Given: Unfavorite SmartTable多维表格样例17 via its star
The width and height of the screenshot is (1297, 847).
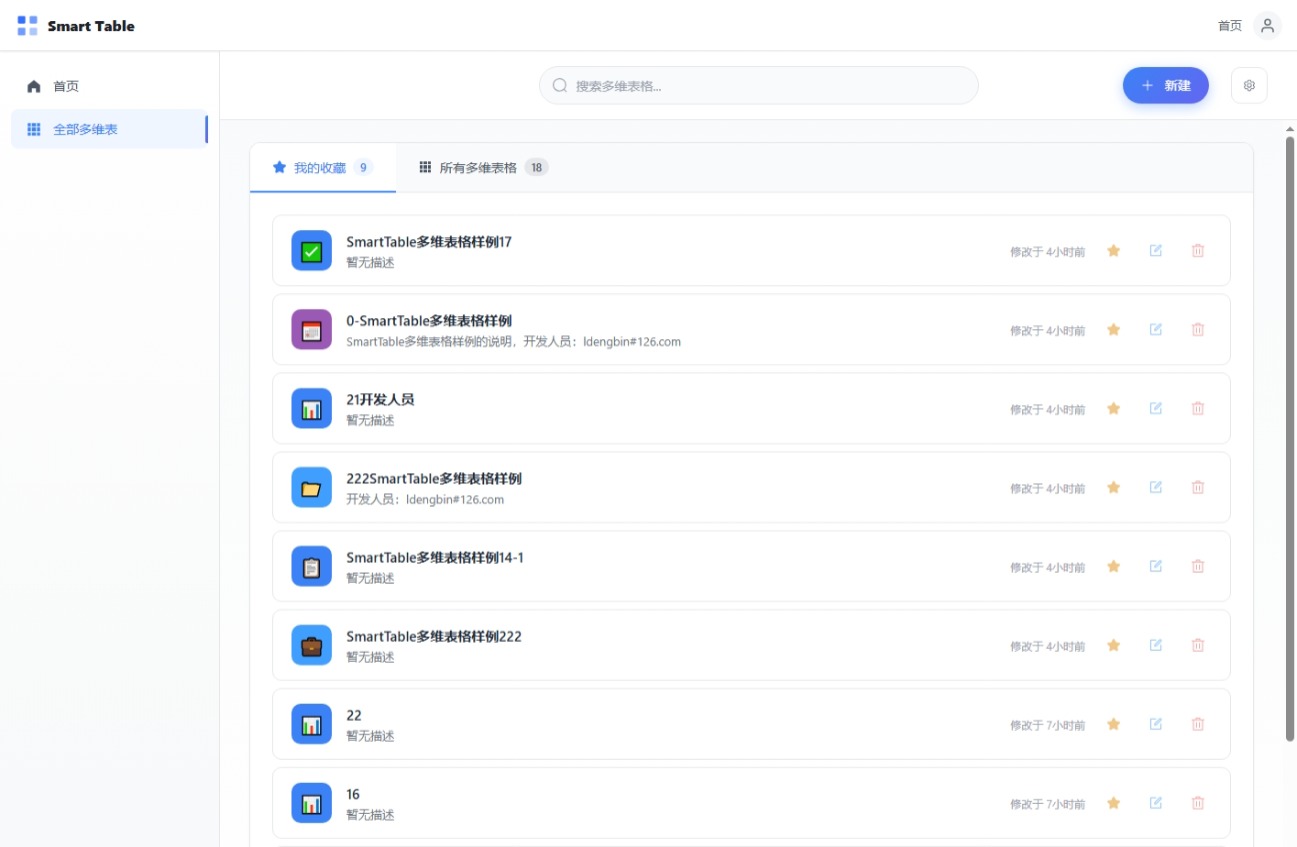Looking at the screenshot, I should (x=1113, y=251).
